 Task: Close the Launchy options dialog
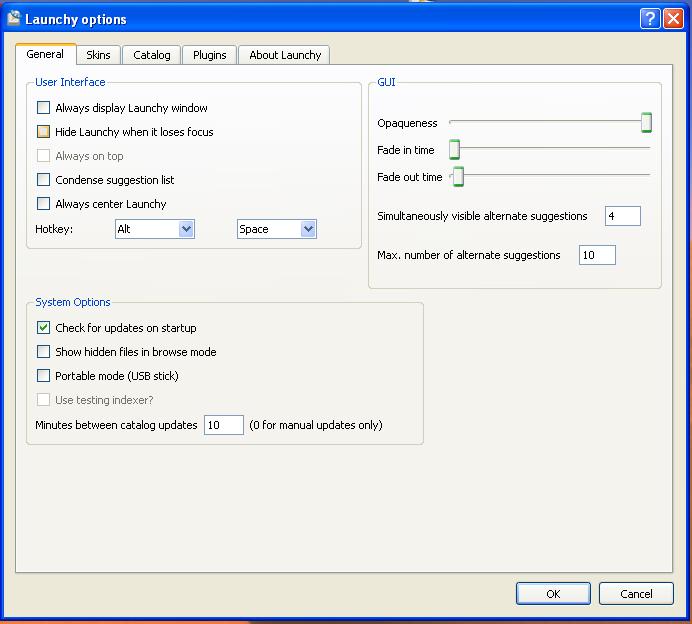tap(673, 19)
